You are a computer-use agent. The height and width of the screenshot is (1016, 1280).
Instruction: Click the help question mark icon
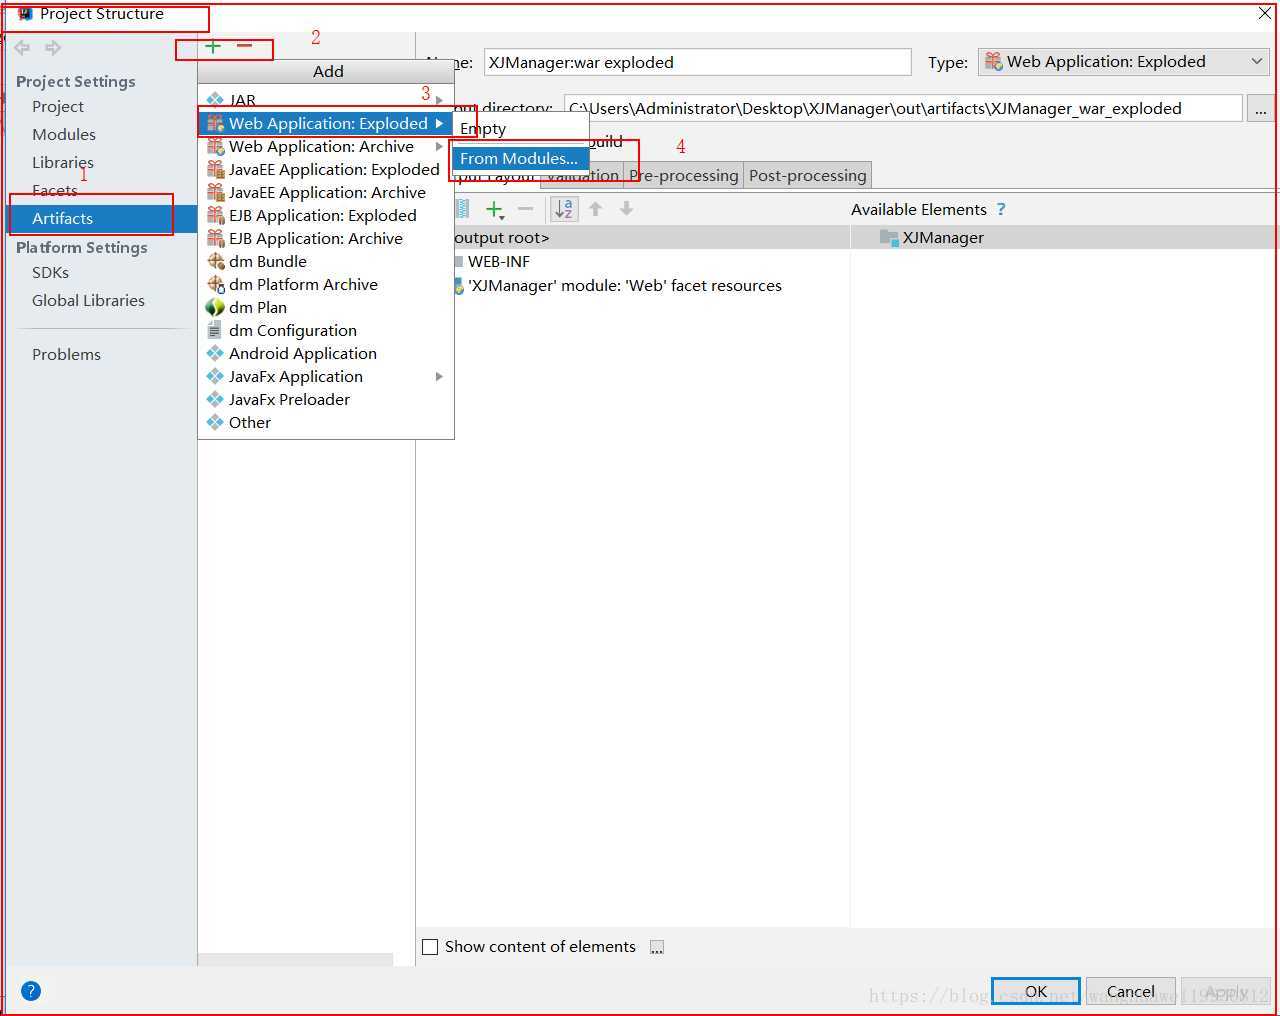click(31, 991)
